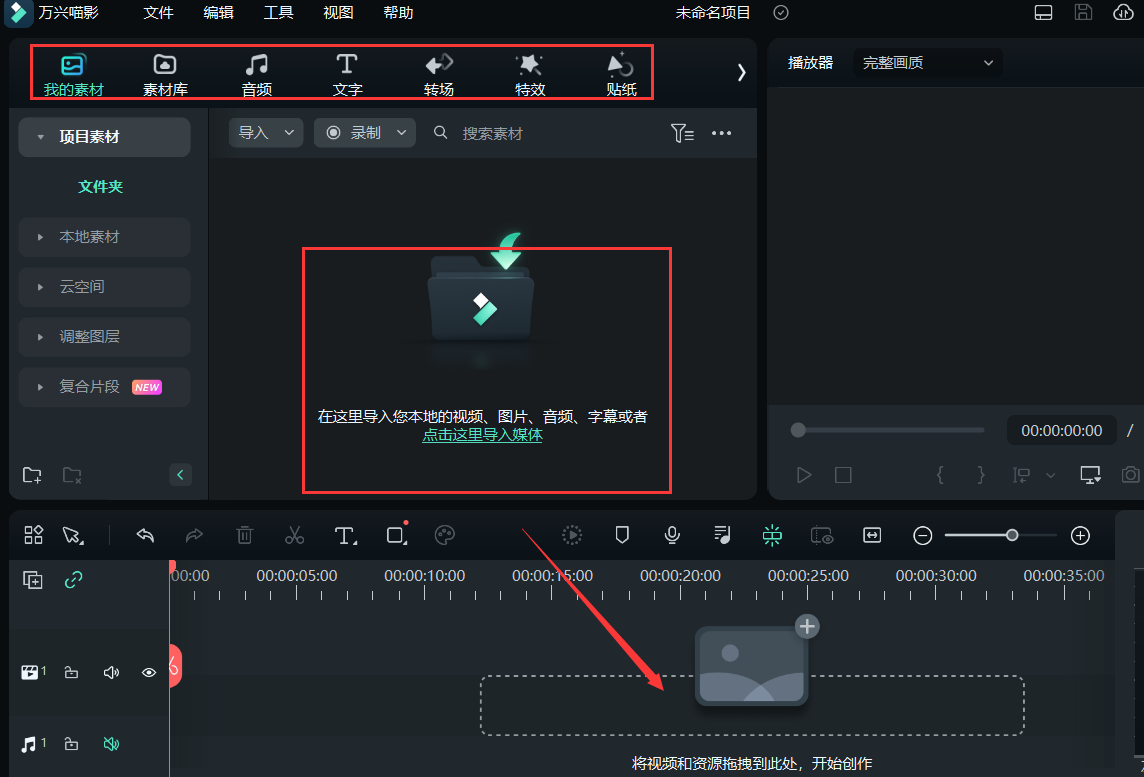The width and height of the screenshot is (1144, 777).
Task: Click the 00:00:00:00 timecode field
Action: 1061,430
